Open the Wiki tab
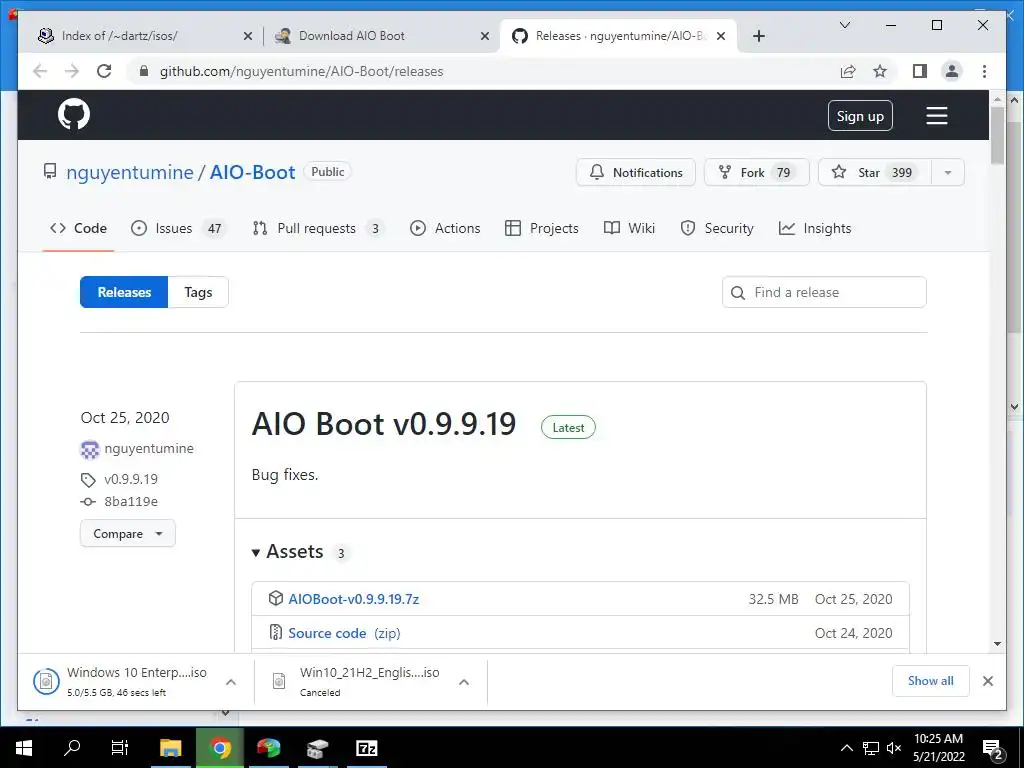Screen dimensions: 1024x768 click(x=629, y=228)
